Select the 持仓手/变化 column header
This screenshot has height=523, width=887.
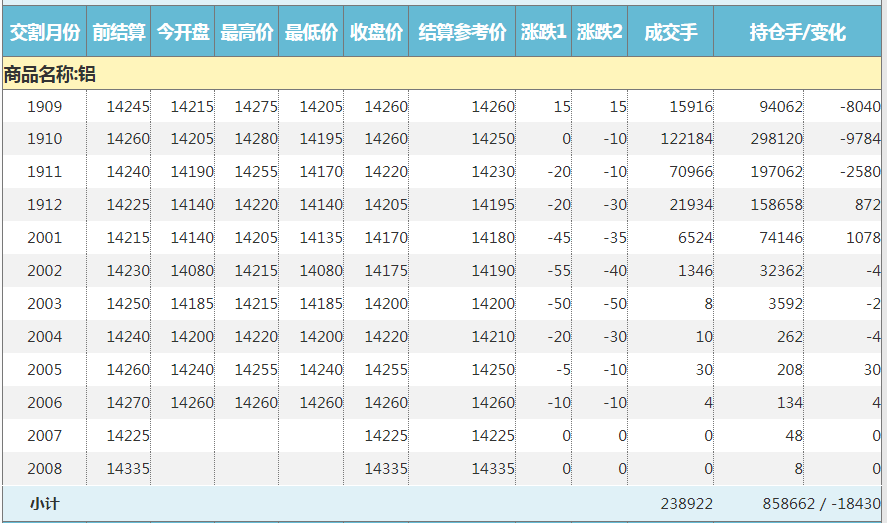[797, 32]
